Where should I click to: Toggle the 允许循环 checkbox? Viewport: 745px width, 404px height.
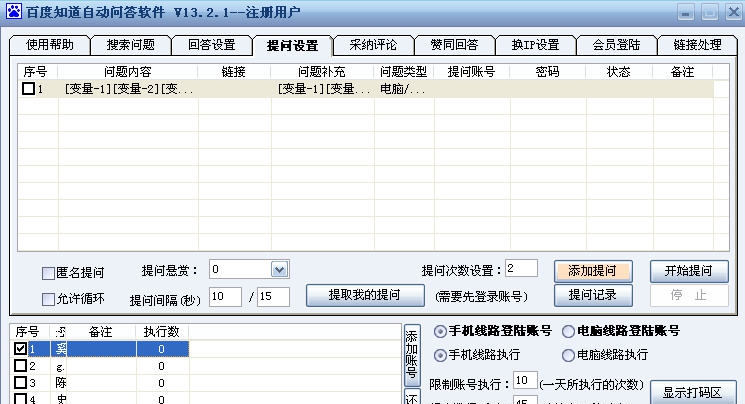pos(48,299)
